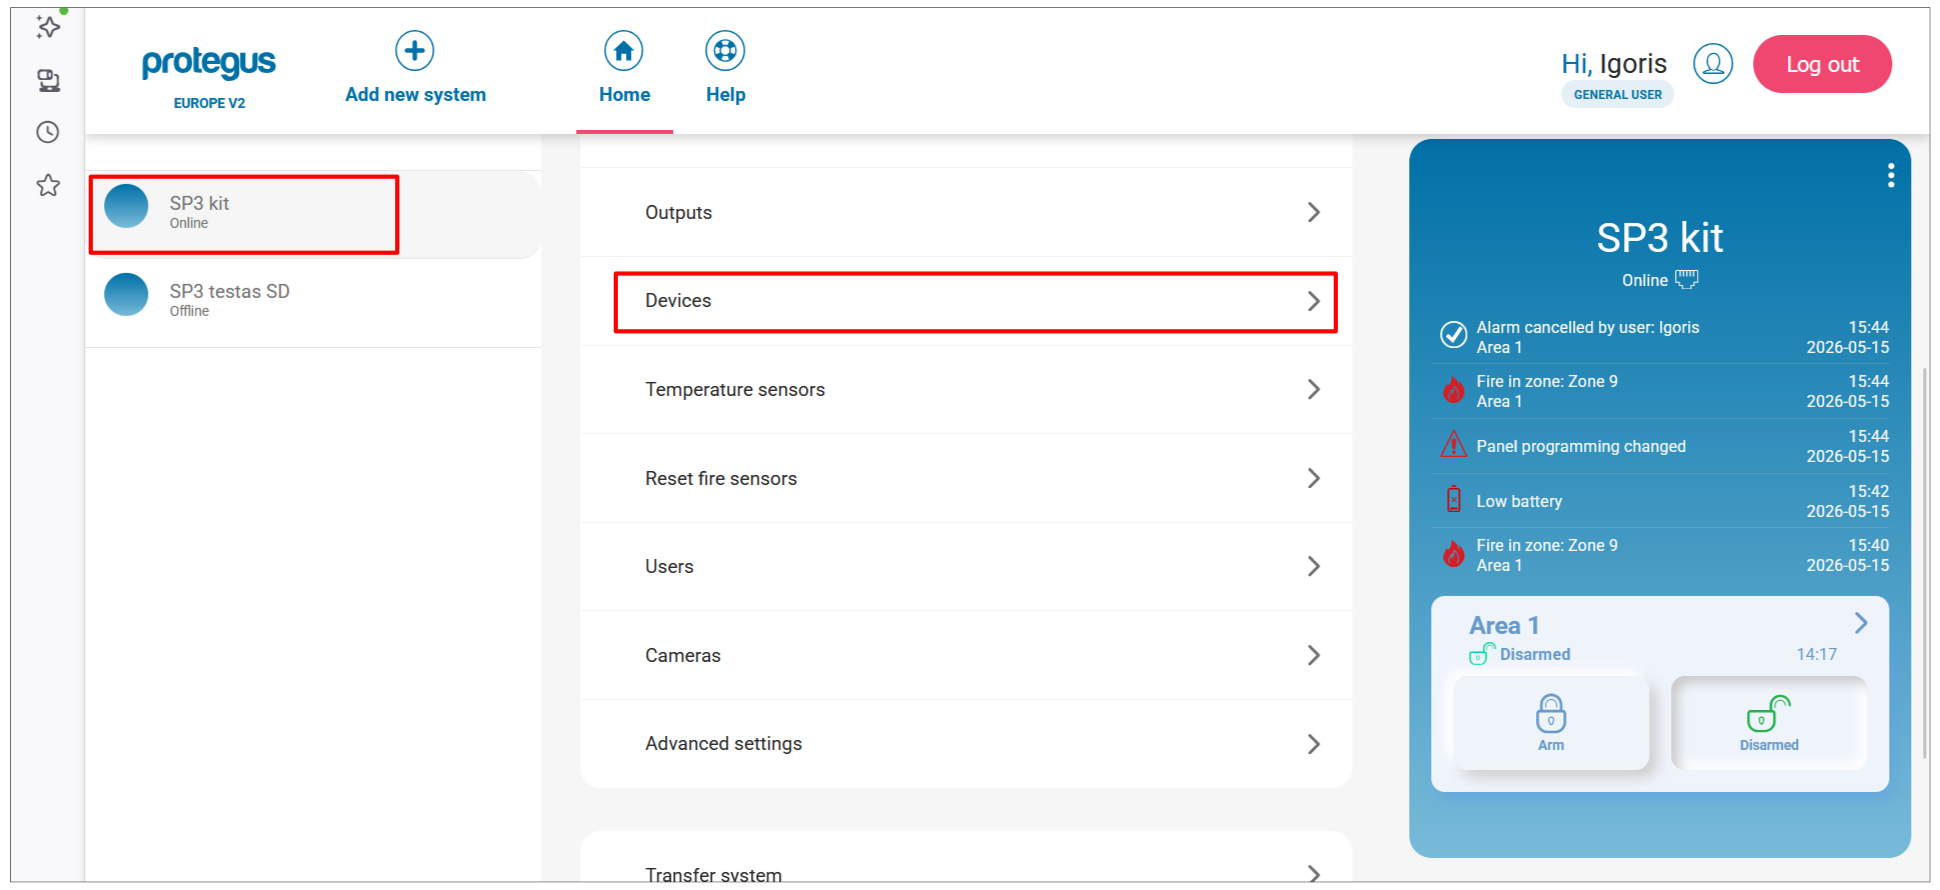
Task: Expand the Temperature sensors chevron
Action: (x=1314, y=389)
